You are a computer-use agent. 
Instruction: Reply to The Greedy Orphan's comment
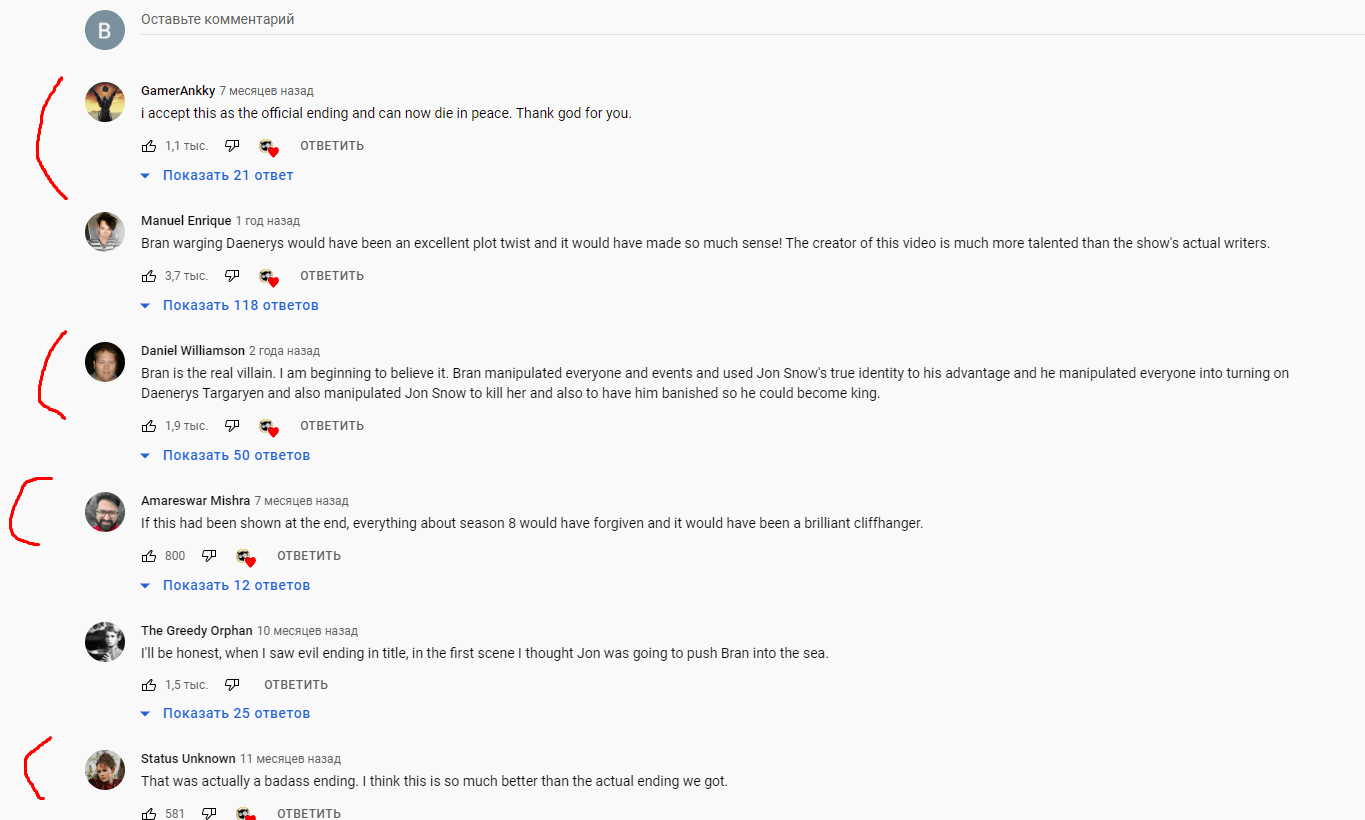(296, 685)
